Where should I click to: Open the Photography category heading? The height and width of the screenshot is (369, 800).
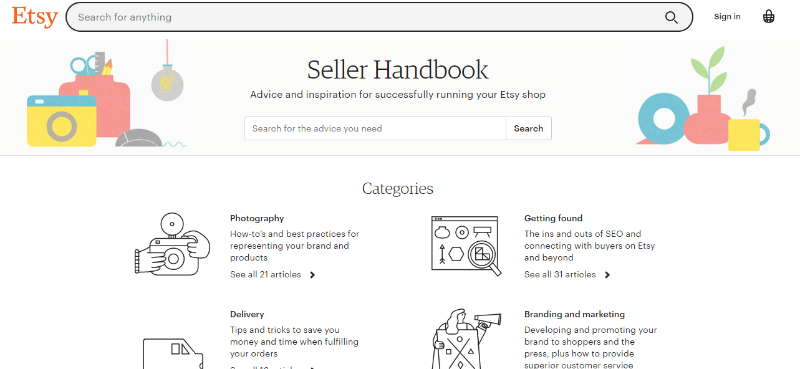click(257, 218)
